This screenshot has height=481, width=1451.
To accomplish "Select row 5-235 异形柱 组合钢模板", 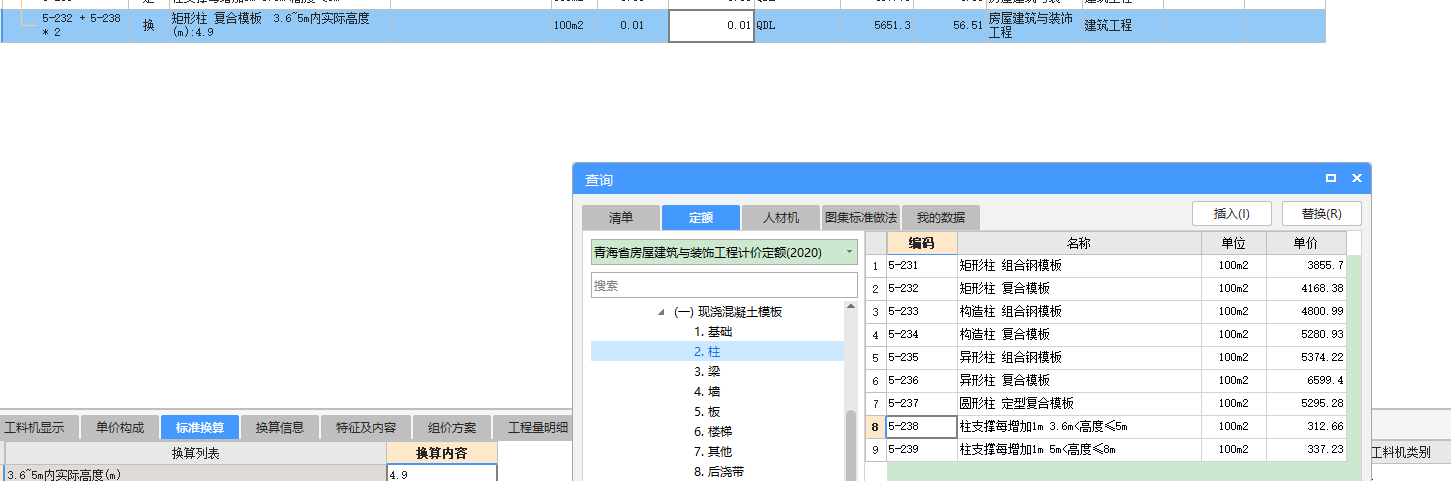I will pos(1105,358).
